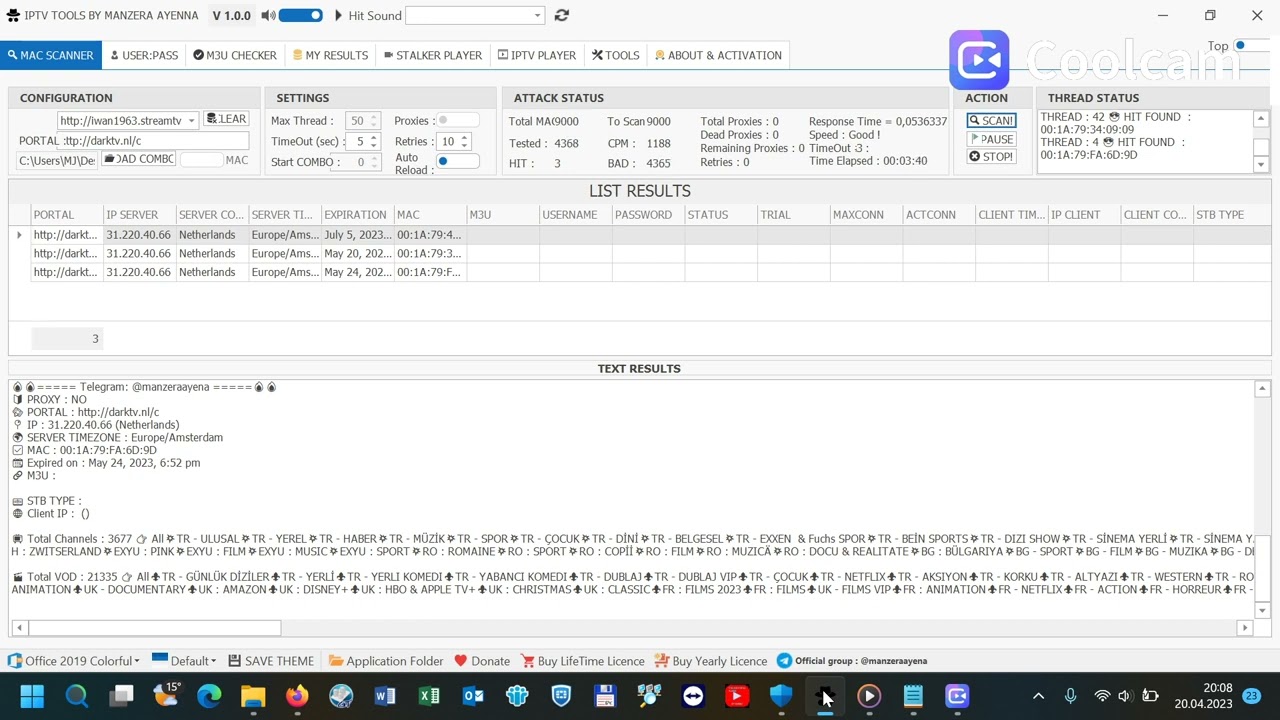This screenshot has height=720, width=1280.
Task: Click Buy LifeTime Licence
Action: point(582,661)
